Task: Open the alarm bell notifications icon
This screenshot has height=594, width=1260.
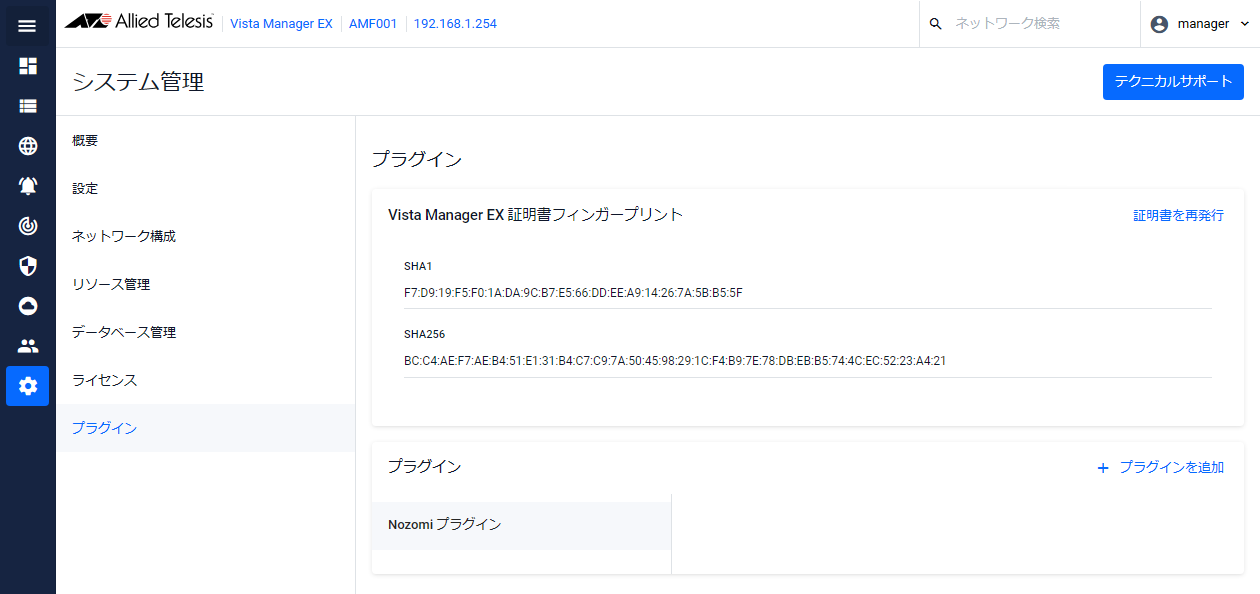Action: tap(28, 186)
